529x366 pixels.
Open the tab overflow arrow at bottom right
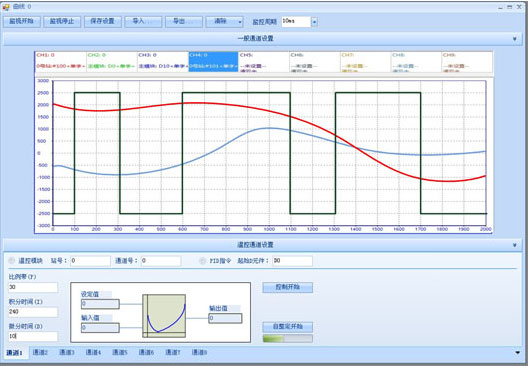point(518,353)
